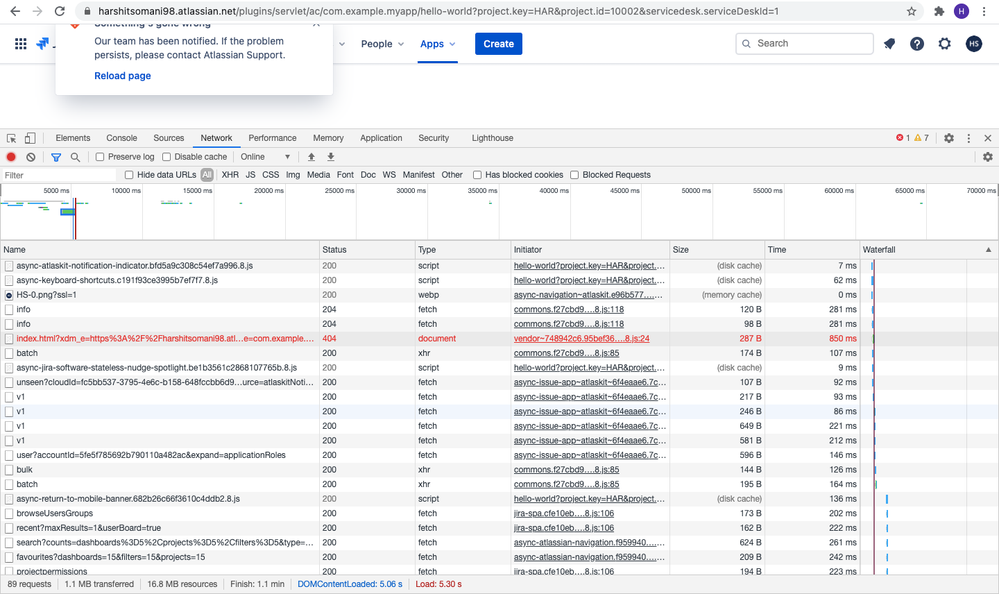999x594 pixels.
Task: Switch to the Console tab
Action: (121, 138)
